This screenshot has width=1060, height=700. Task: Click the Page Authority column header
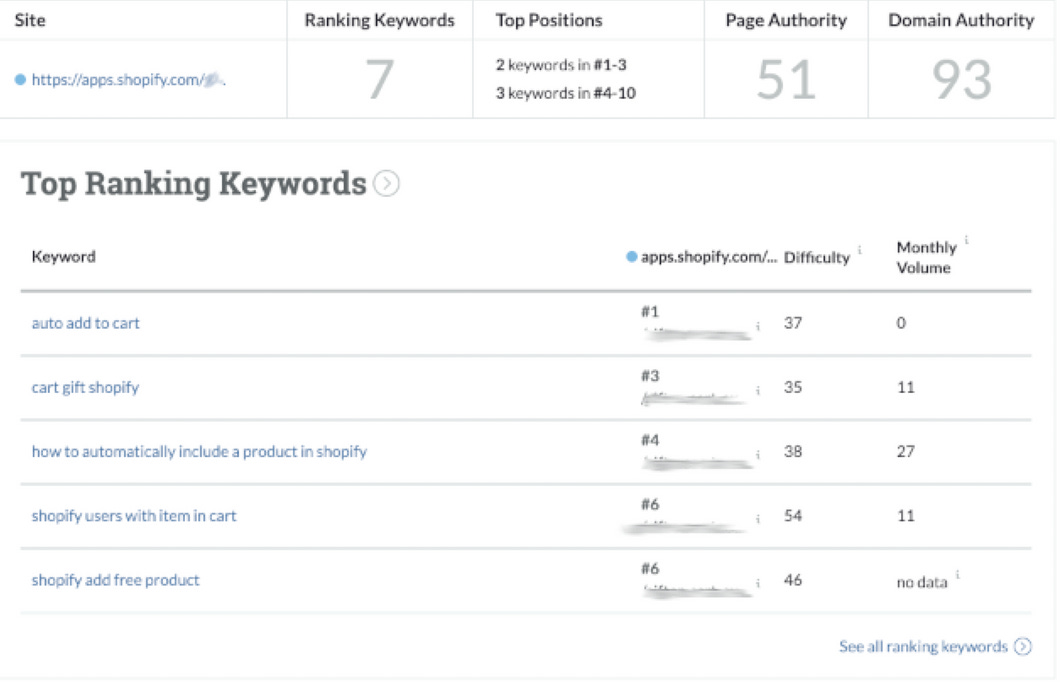point(786,20)
